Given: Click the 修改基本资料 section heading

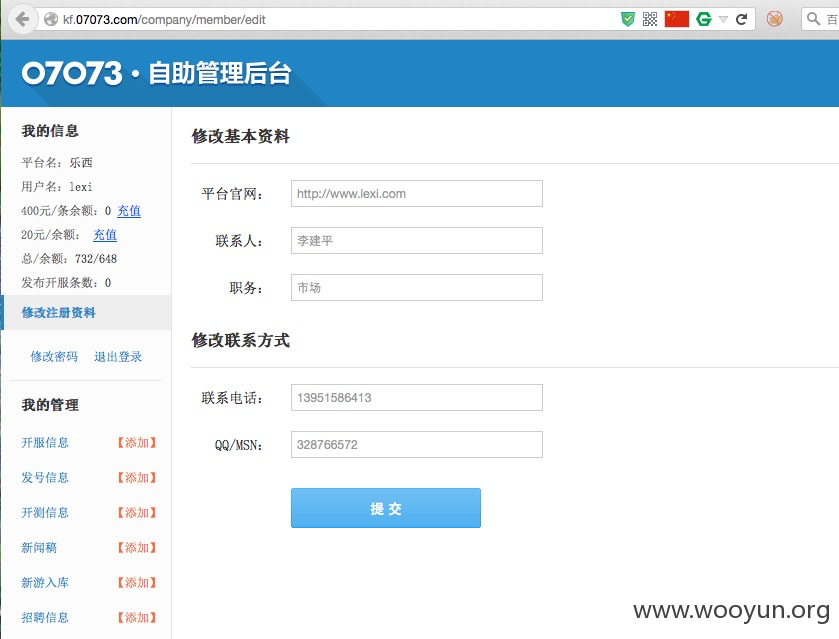Looking at the screenshot, I should [x=241, y=136].
